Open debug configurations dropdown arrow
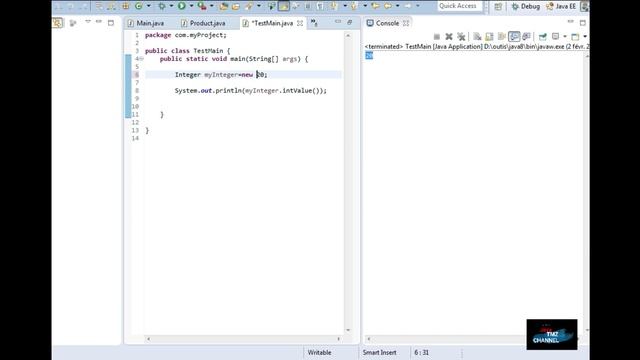This screenshot has width=640, height=360. [x=171, y=6]
